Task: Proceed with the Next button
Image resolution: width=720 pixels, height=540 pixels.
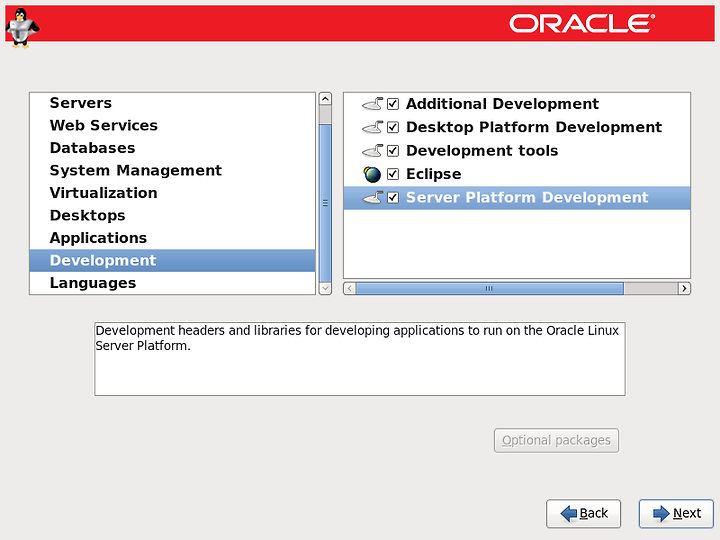Action: 676,513
